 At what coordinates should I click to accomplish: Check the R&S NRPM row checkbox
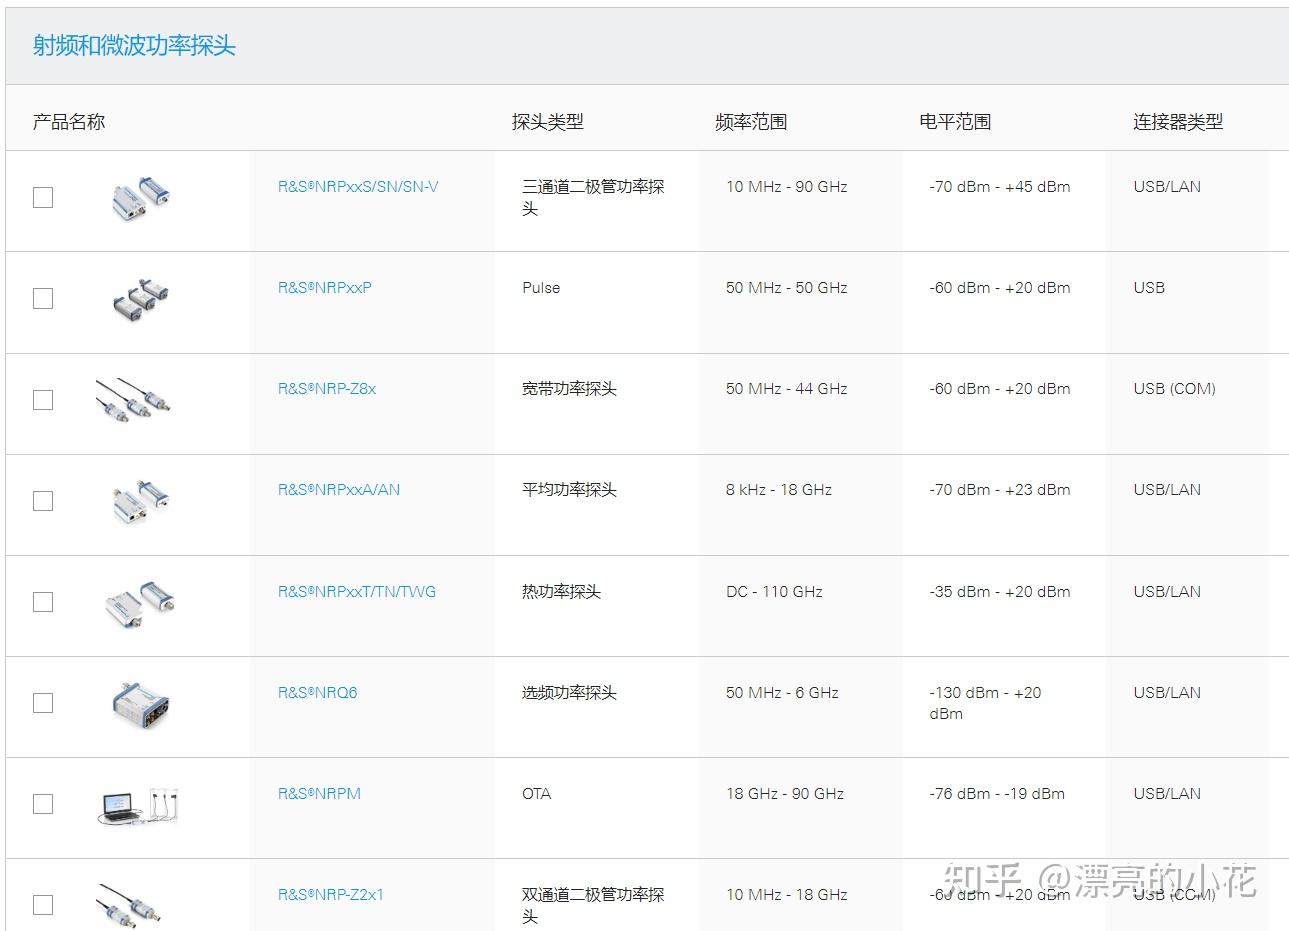pos(43,803)
